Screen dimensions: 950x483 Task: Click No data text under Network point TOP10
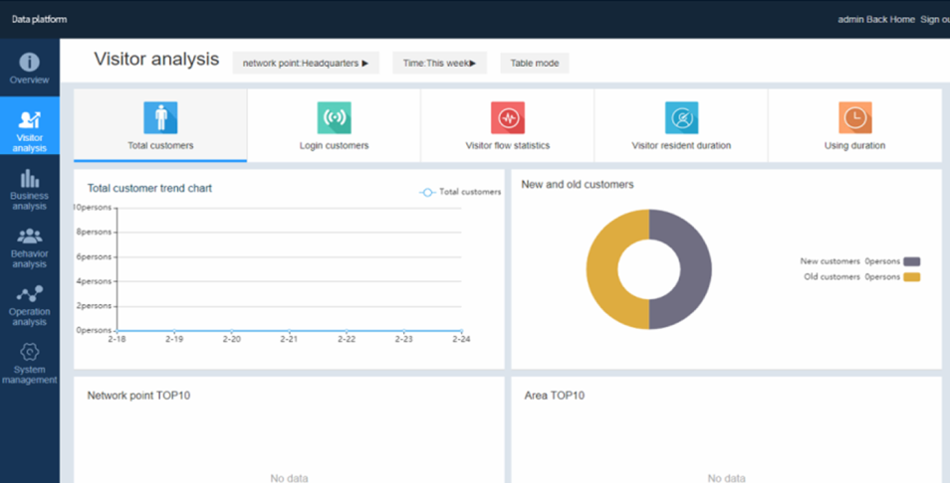(289, 478)
